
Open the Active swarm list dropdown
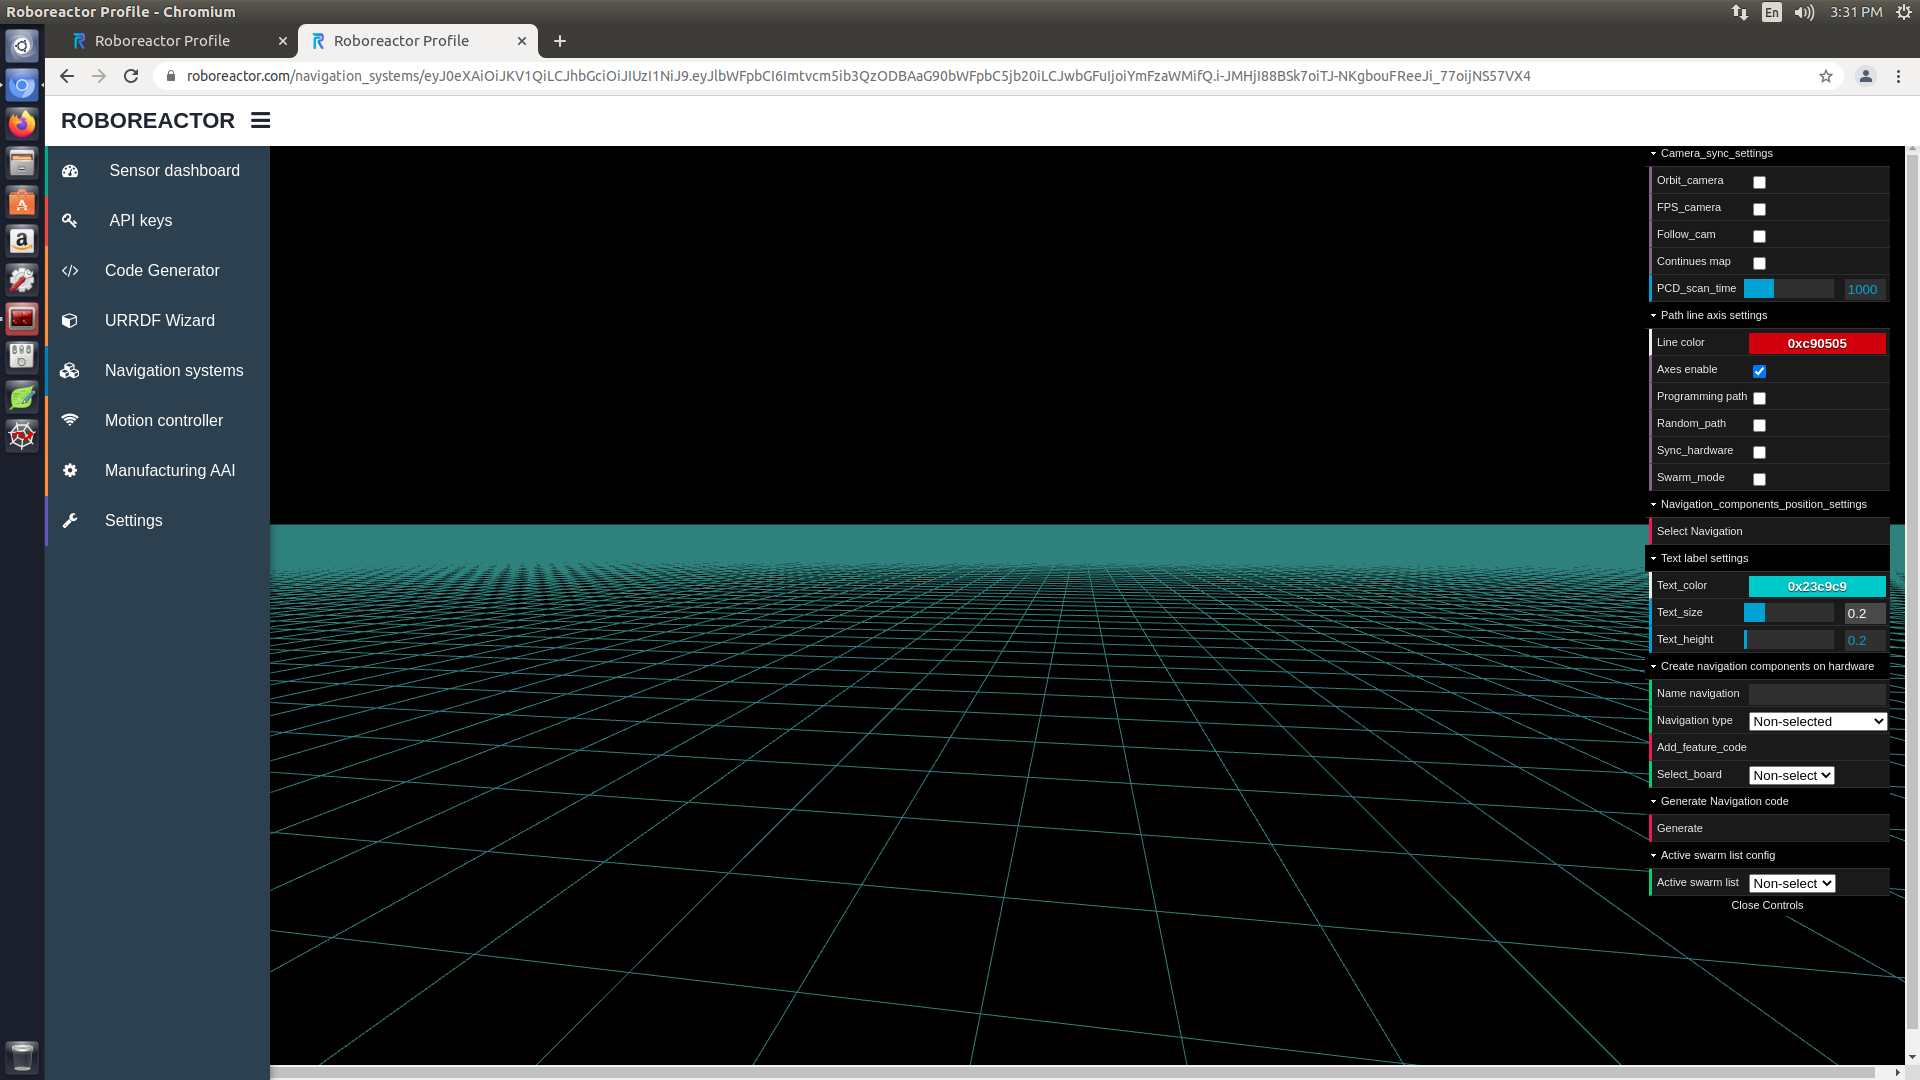click(1791, 883)
